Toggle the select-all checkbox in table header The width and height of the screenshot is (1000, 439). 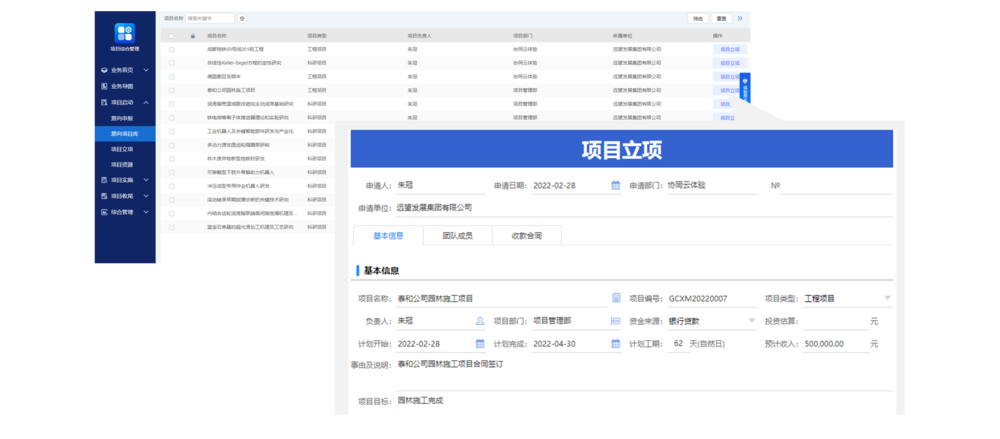click(172, 36)
